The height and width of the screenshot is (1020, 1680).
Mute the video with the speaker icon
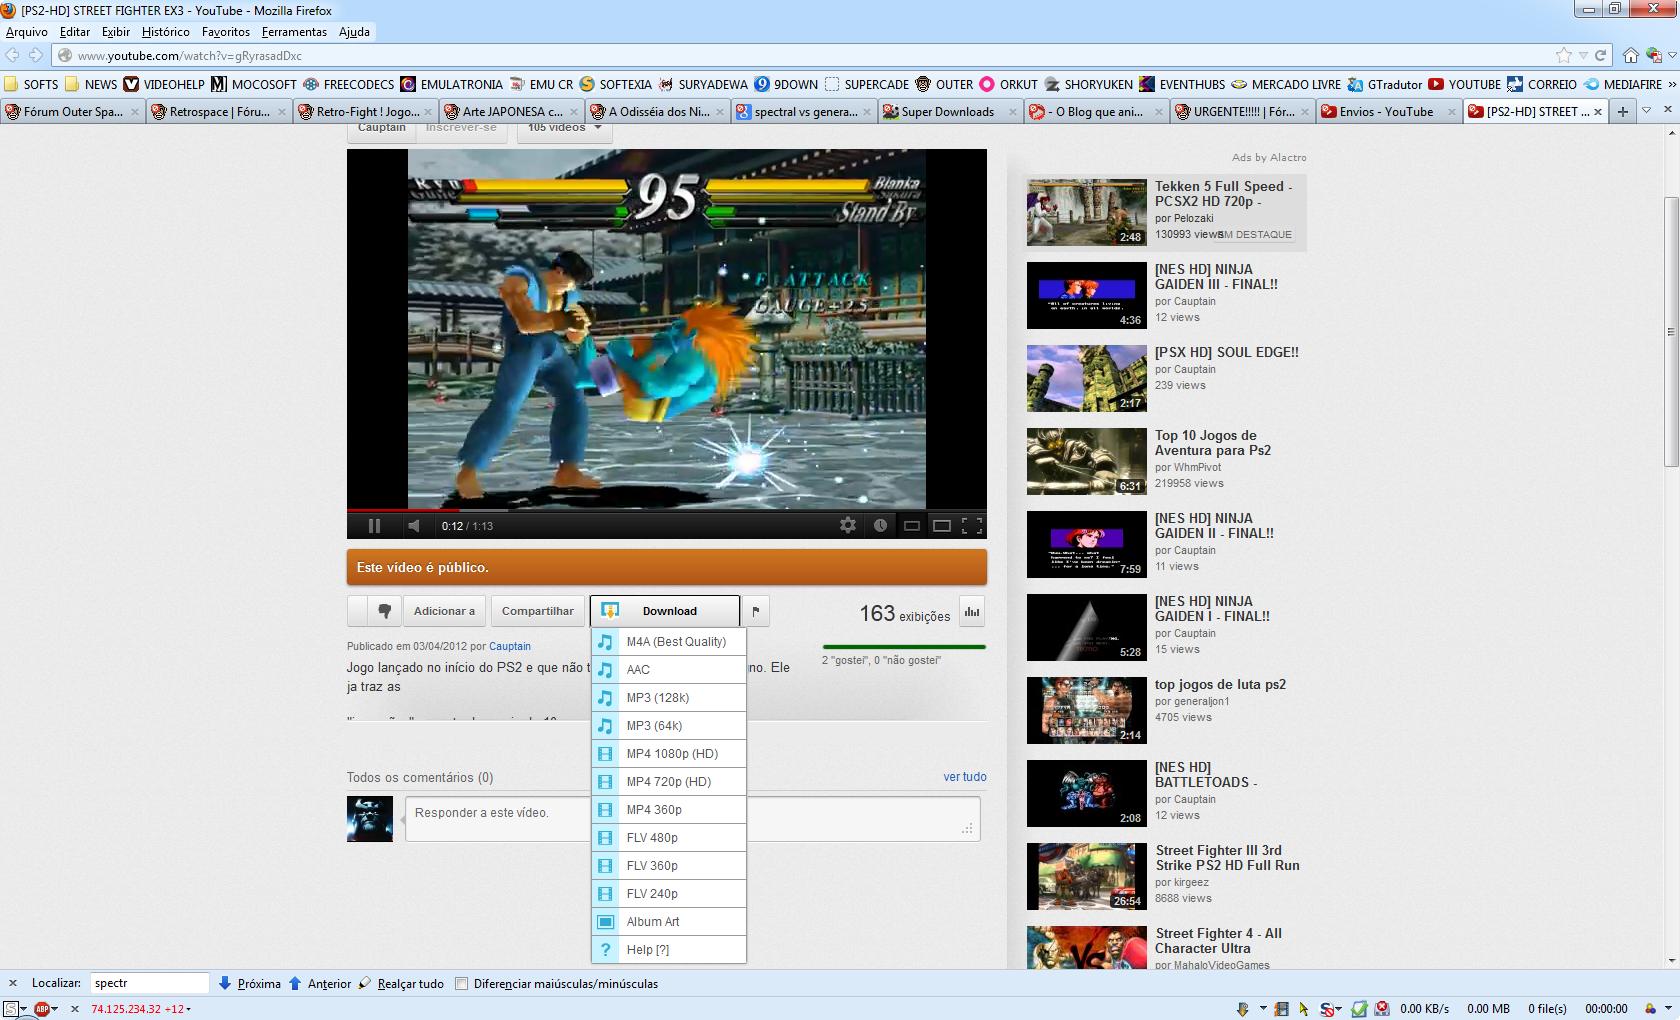[413, 525]
